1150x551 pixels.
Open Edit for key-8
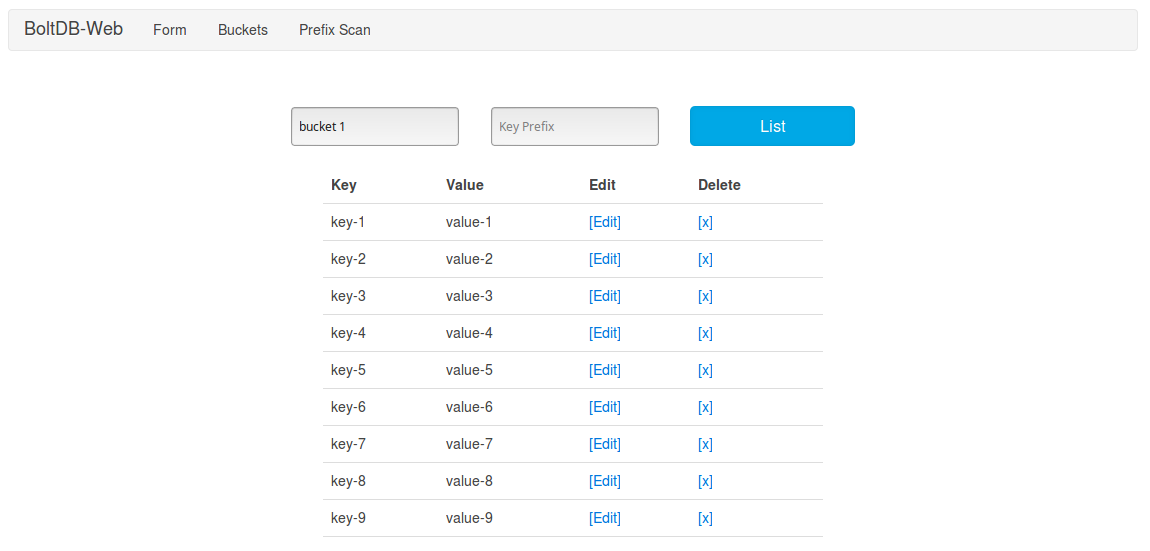(x=605, y=481)
